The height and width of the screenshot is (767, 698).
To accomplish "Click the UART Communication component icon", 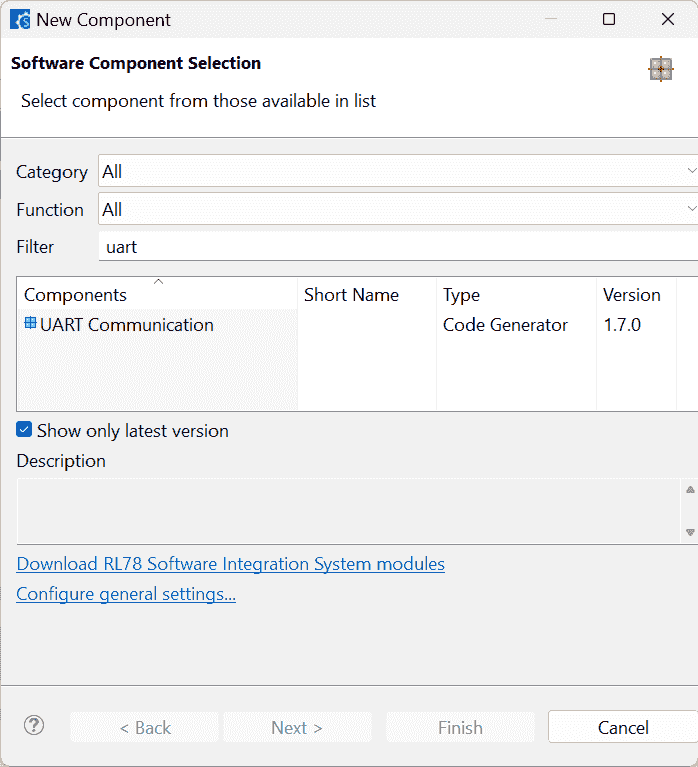I will pyautogui.click(x=30, y=324).
